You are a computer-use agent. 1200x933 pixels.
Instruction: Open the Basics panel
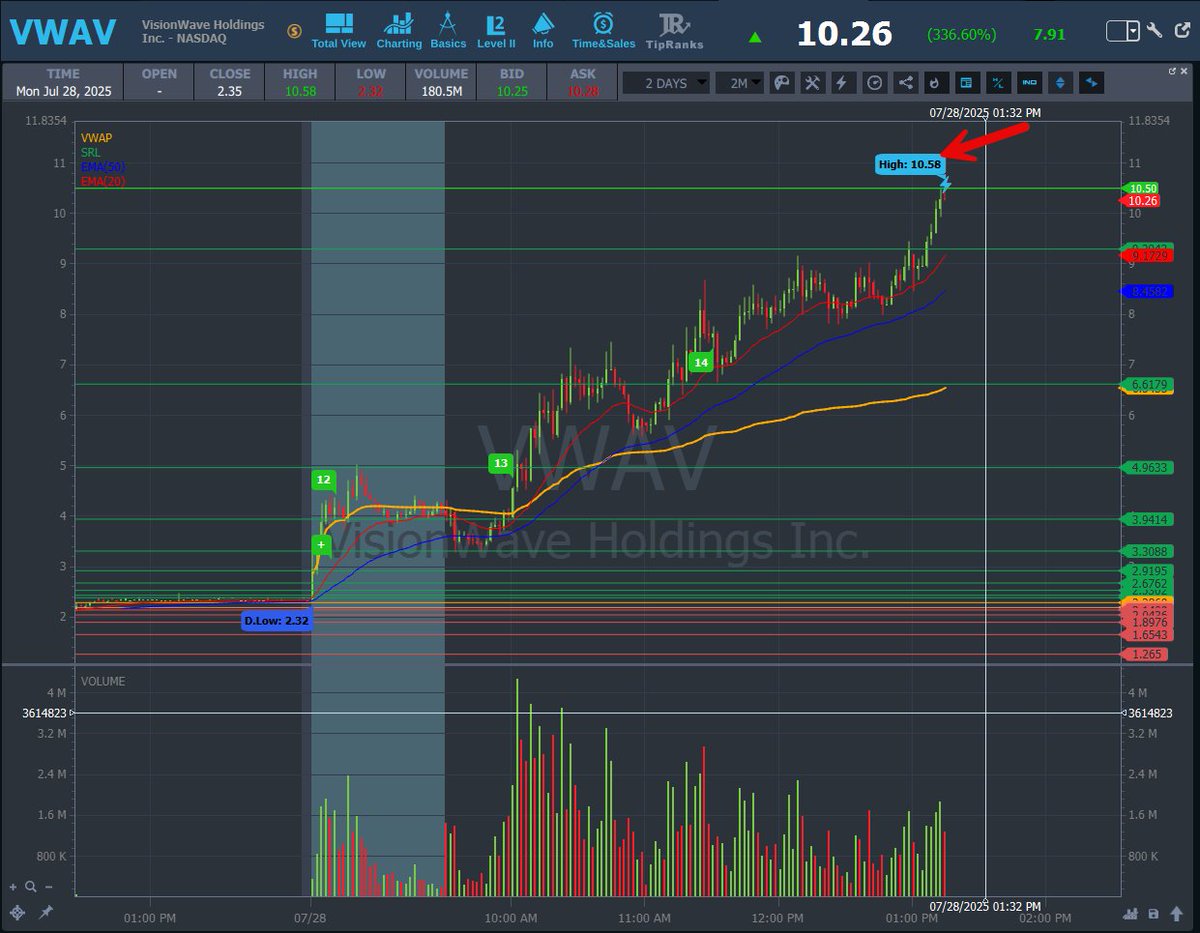click(448, 30)
